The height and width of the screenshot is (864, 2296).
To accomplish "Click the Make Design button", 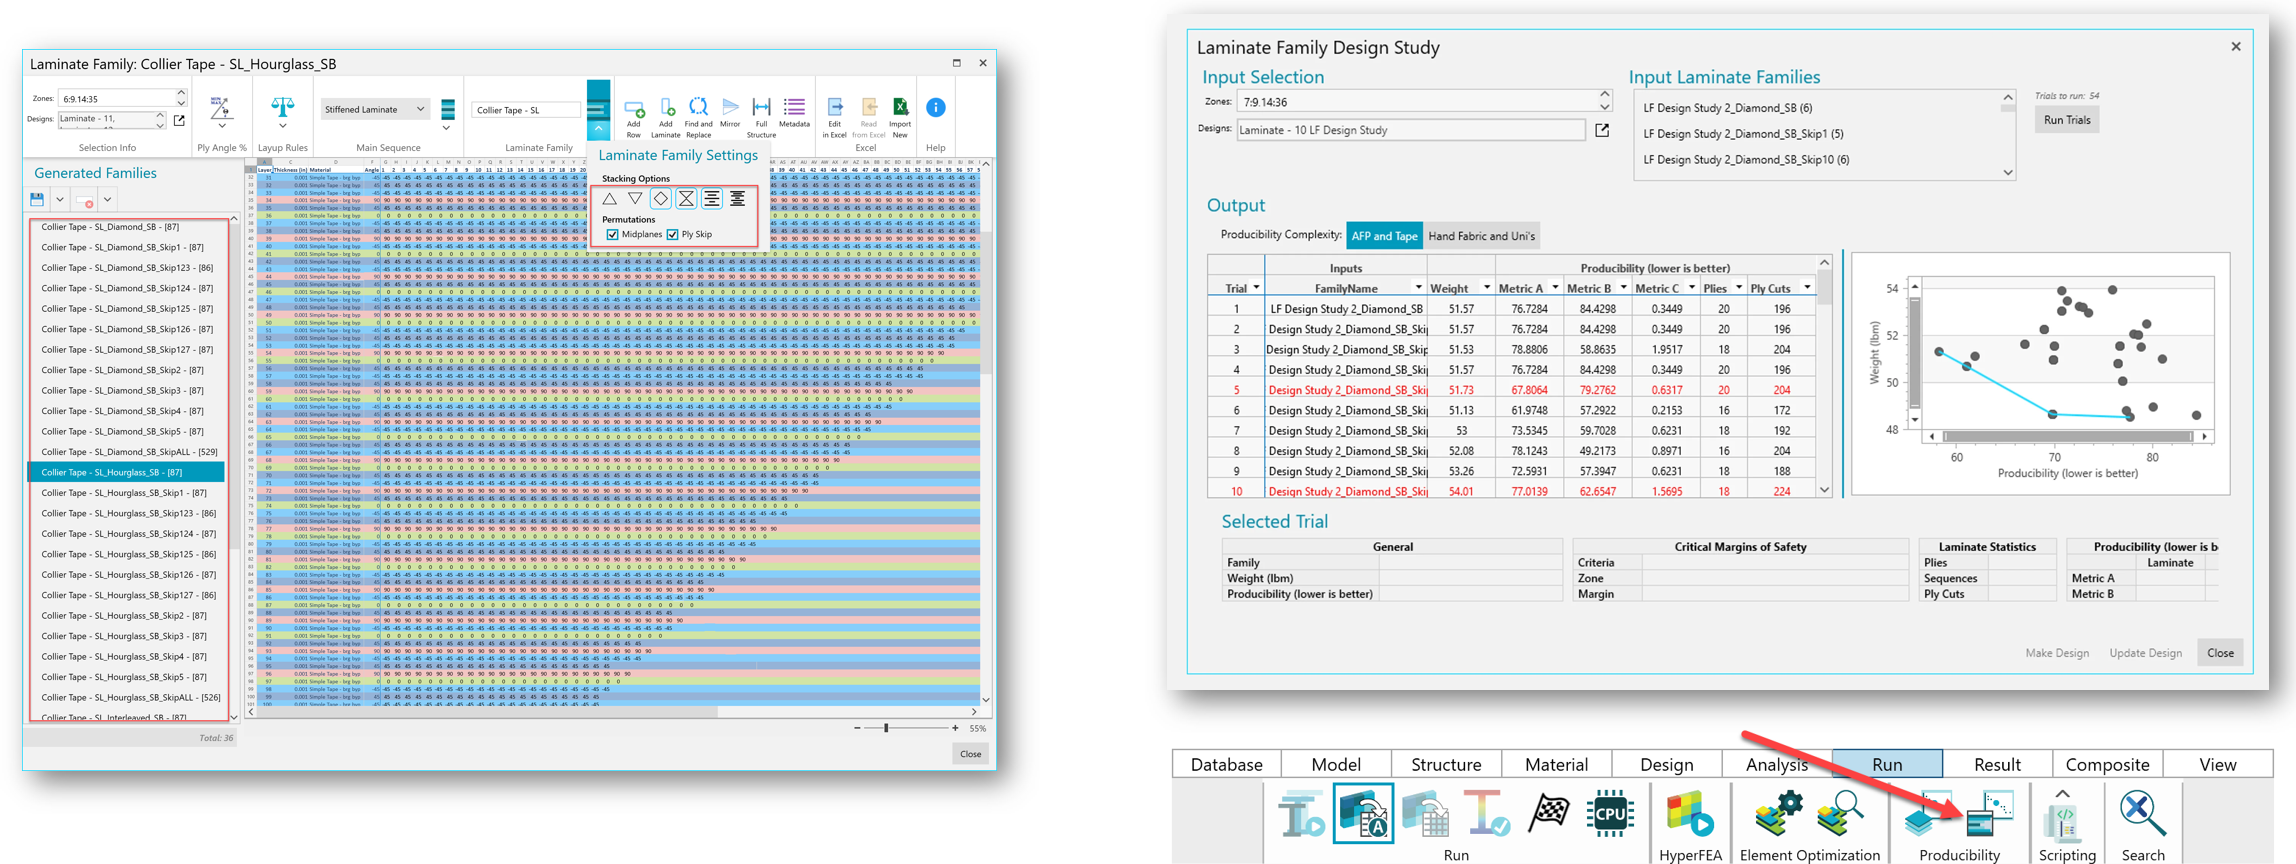I will [x=2057, y=653].
